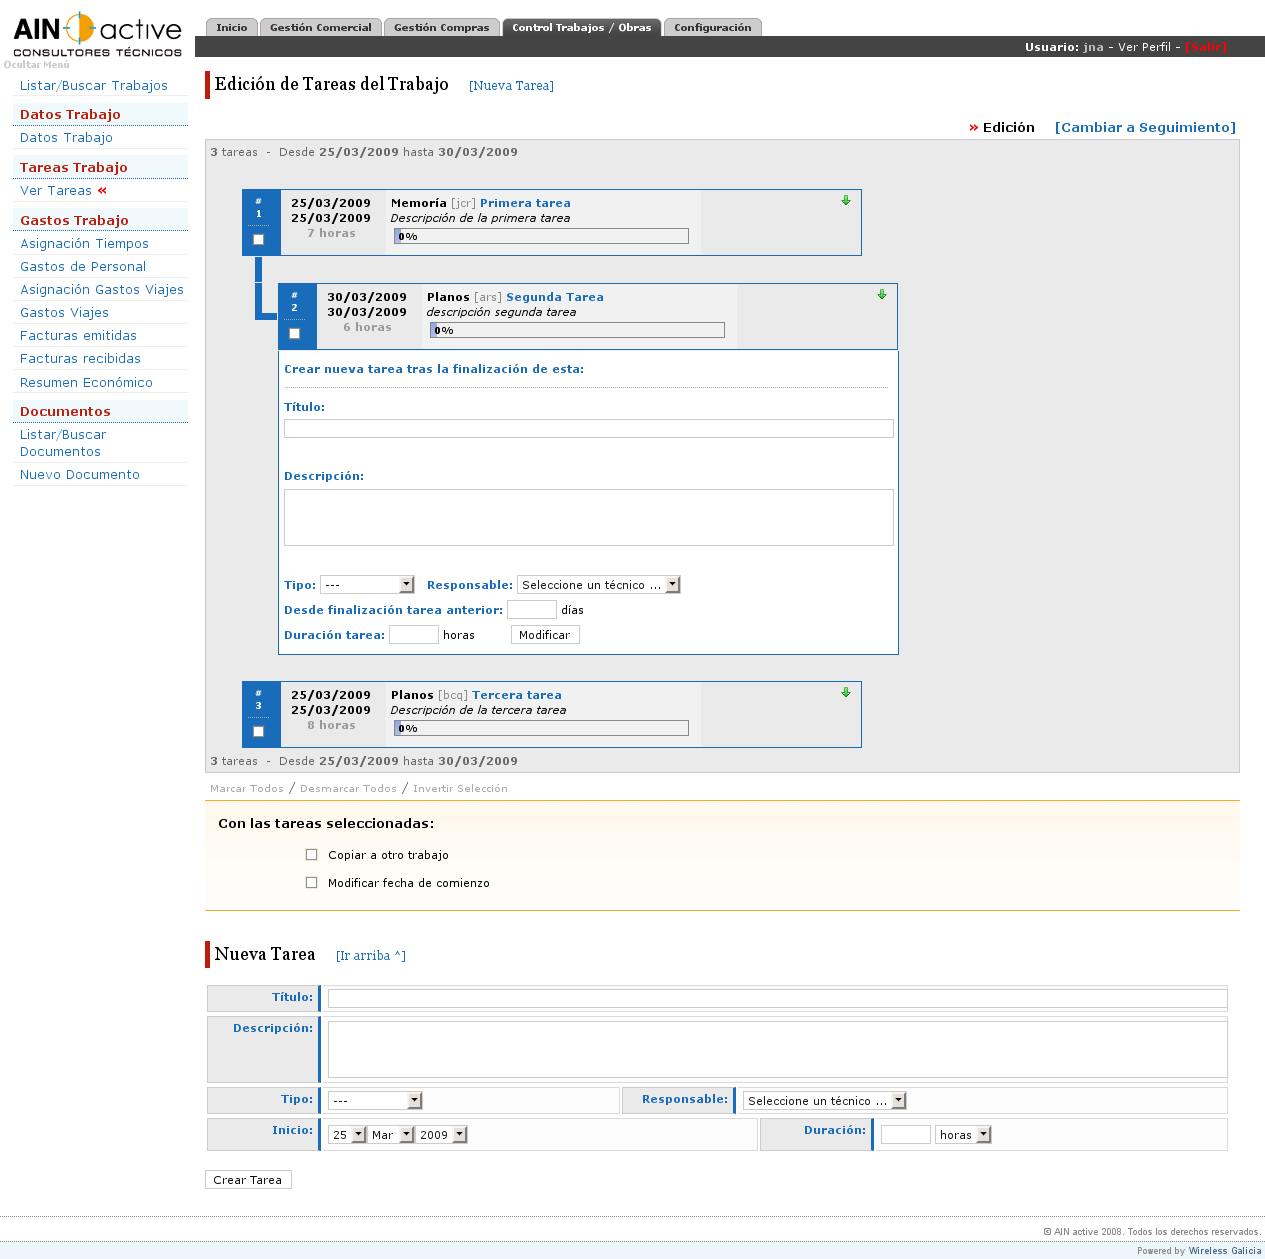Check Modificar fecha de comienzo
The height and width of the screenshot is (1259, 1265).
(312, 883)
